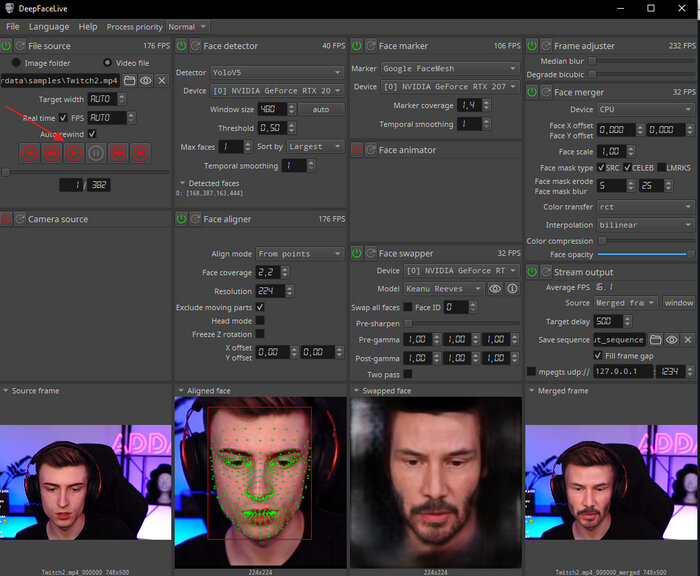
Task: Toggle Face aligner power button
Action: coord(181,219)
